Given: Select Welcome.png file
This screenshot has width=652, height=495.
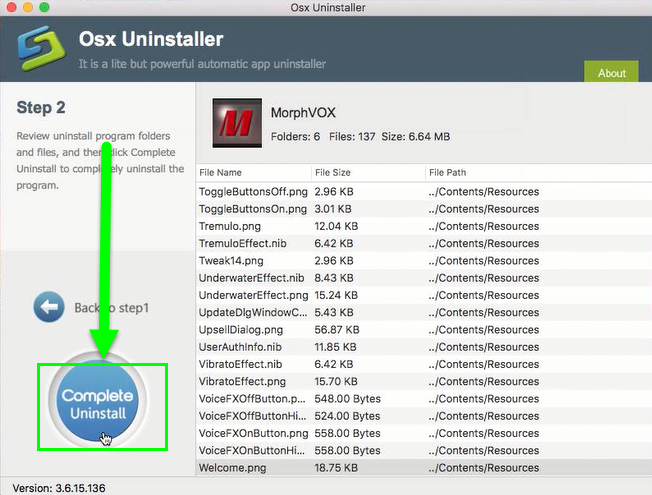Looking at the screenshot, I should (x=232, y=468).
